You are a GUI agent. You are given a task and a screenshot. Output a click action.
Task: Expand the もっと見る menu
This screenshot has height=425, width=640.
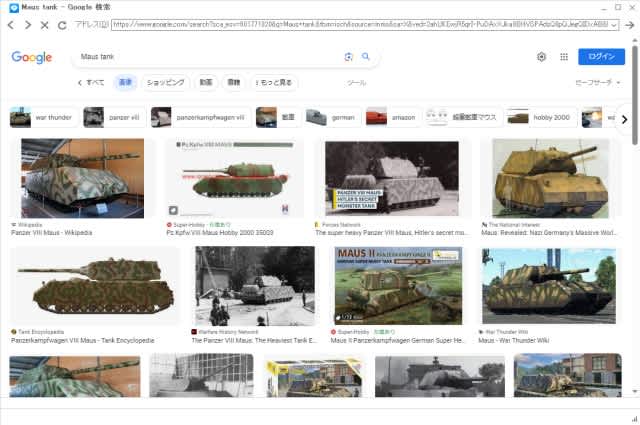coord(274,82)
